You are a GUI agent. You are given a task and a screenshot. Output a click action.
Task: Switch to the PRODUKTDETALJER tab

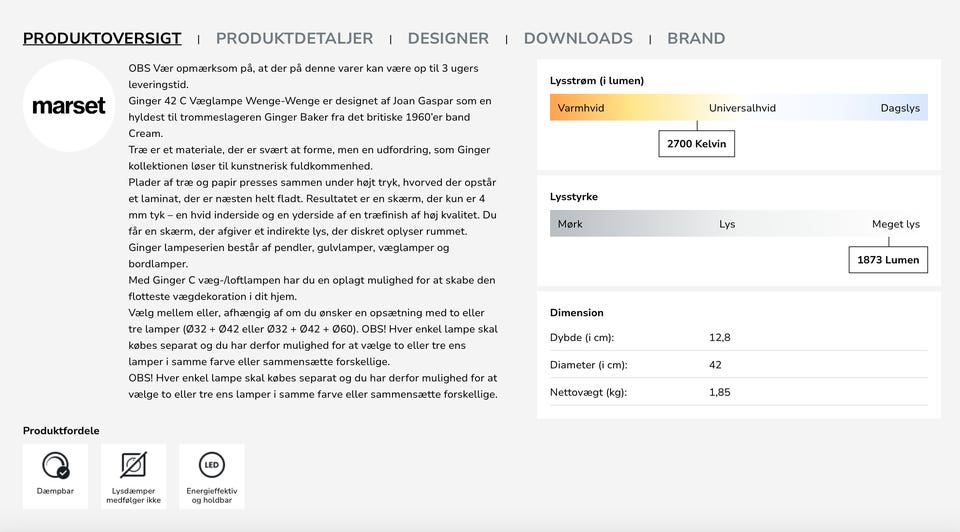294,39
